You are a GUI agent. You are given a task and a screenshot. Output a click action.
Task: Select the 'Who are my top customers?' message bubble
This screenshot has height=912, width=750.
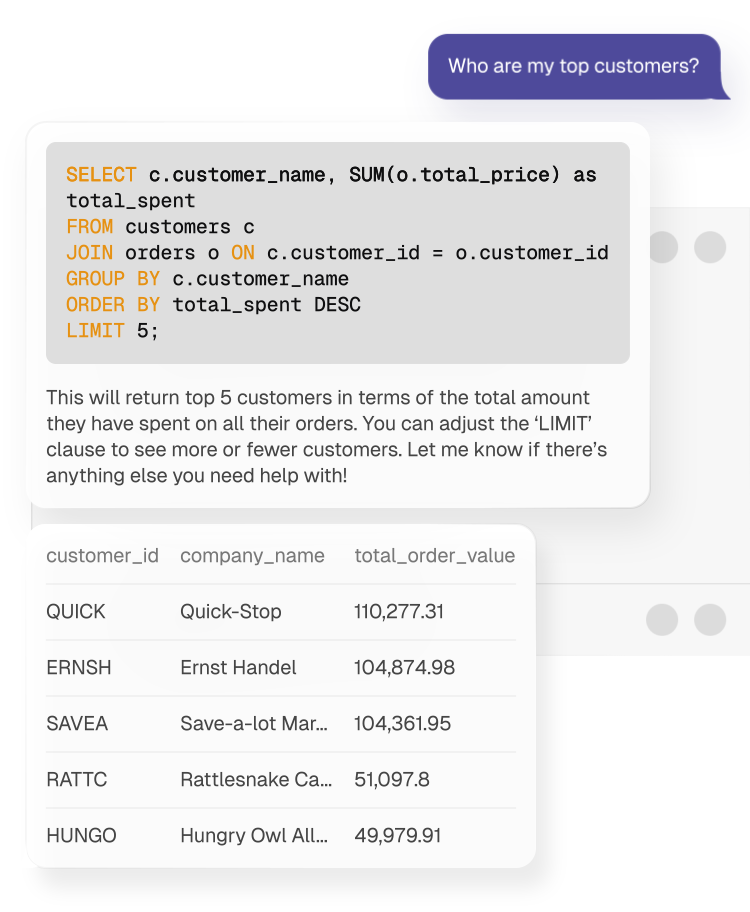tap(573, 67)
